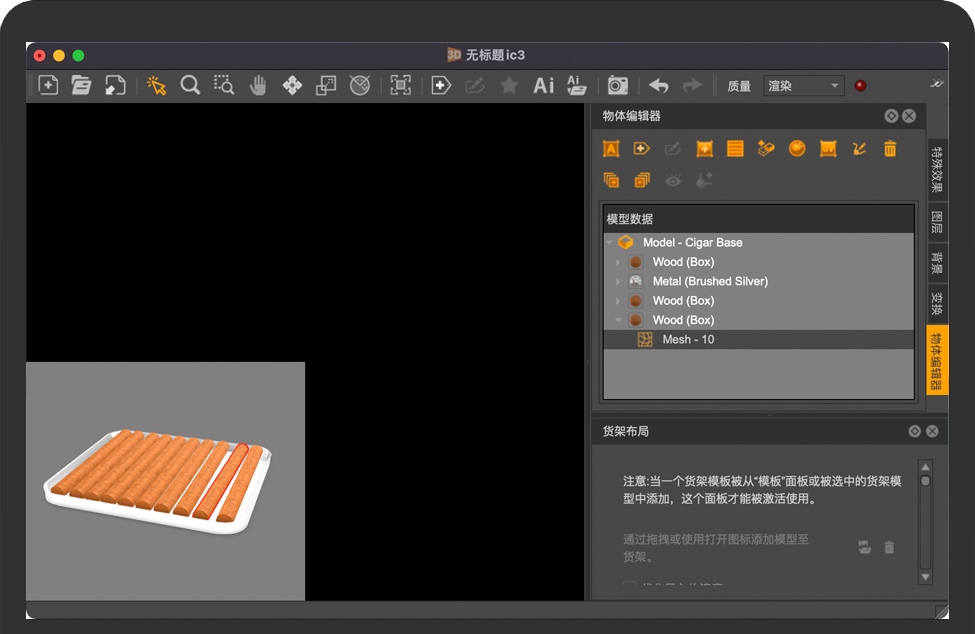Click the undo arrow in the toolbar

click(x=659, y=86)
